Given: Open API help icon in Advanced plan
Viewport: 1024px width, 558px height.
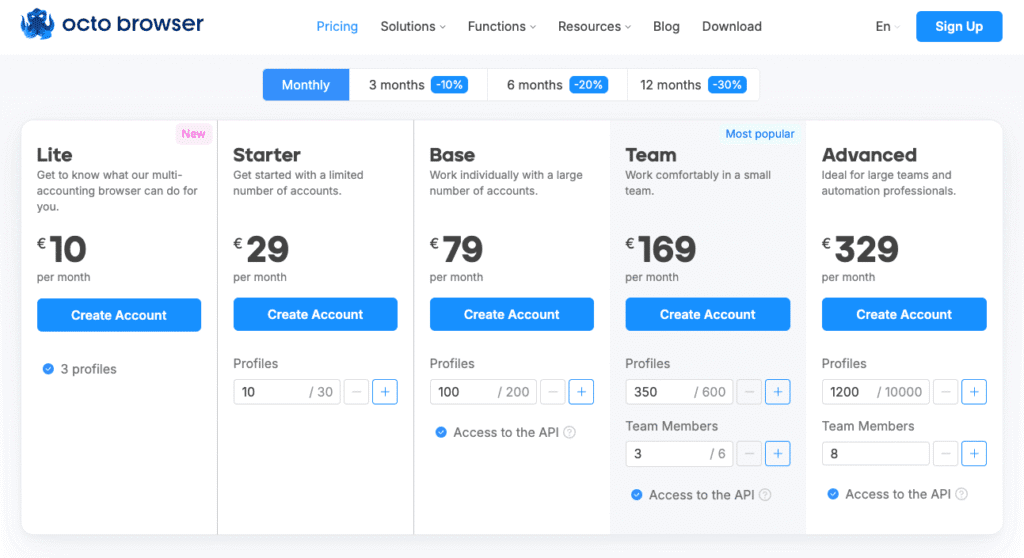Looking at the screenshot, I should pos(961,494).
